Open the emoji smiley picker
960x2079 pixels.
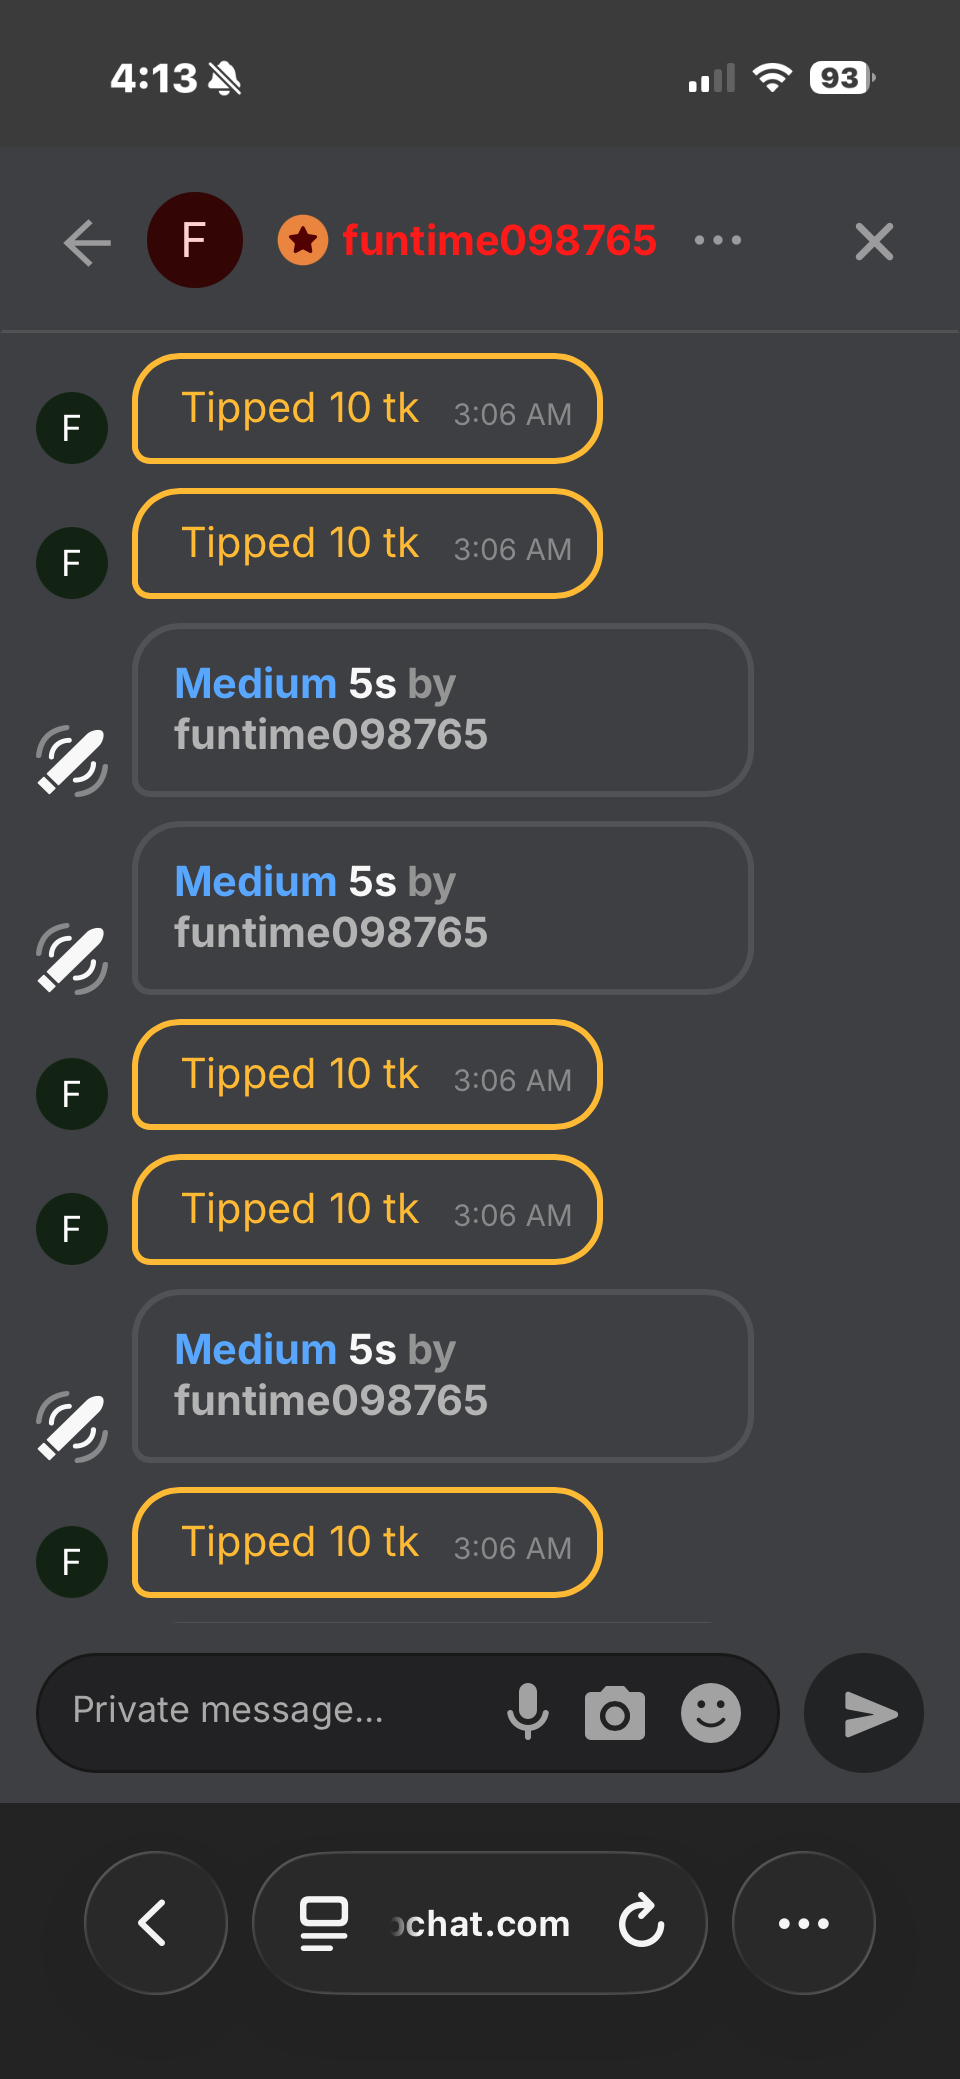[x=710, y=1713]
